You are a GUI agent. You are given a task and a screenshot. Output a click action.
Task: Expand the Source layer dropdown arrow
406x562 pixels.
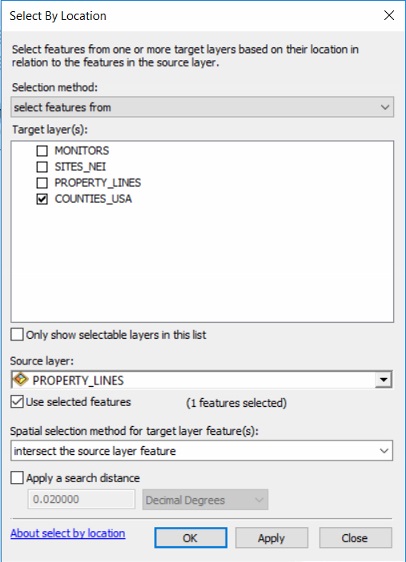point(383,380)
